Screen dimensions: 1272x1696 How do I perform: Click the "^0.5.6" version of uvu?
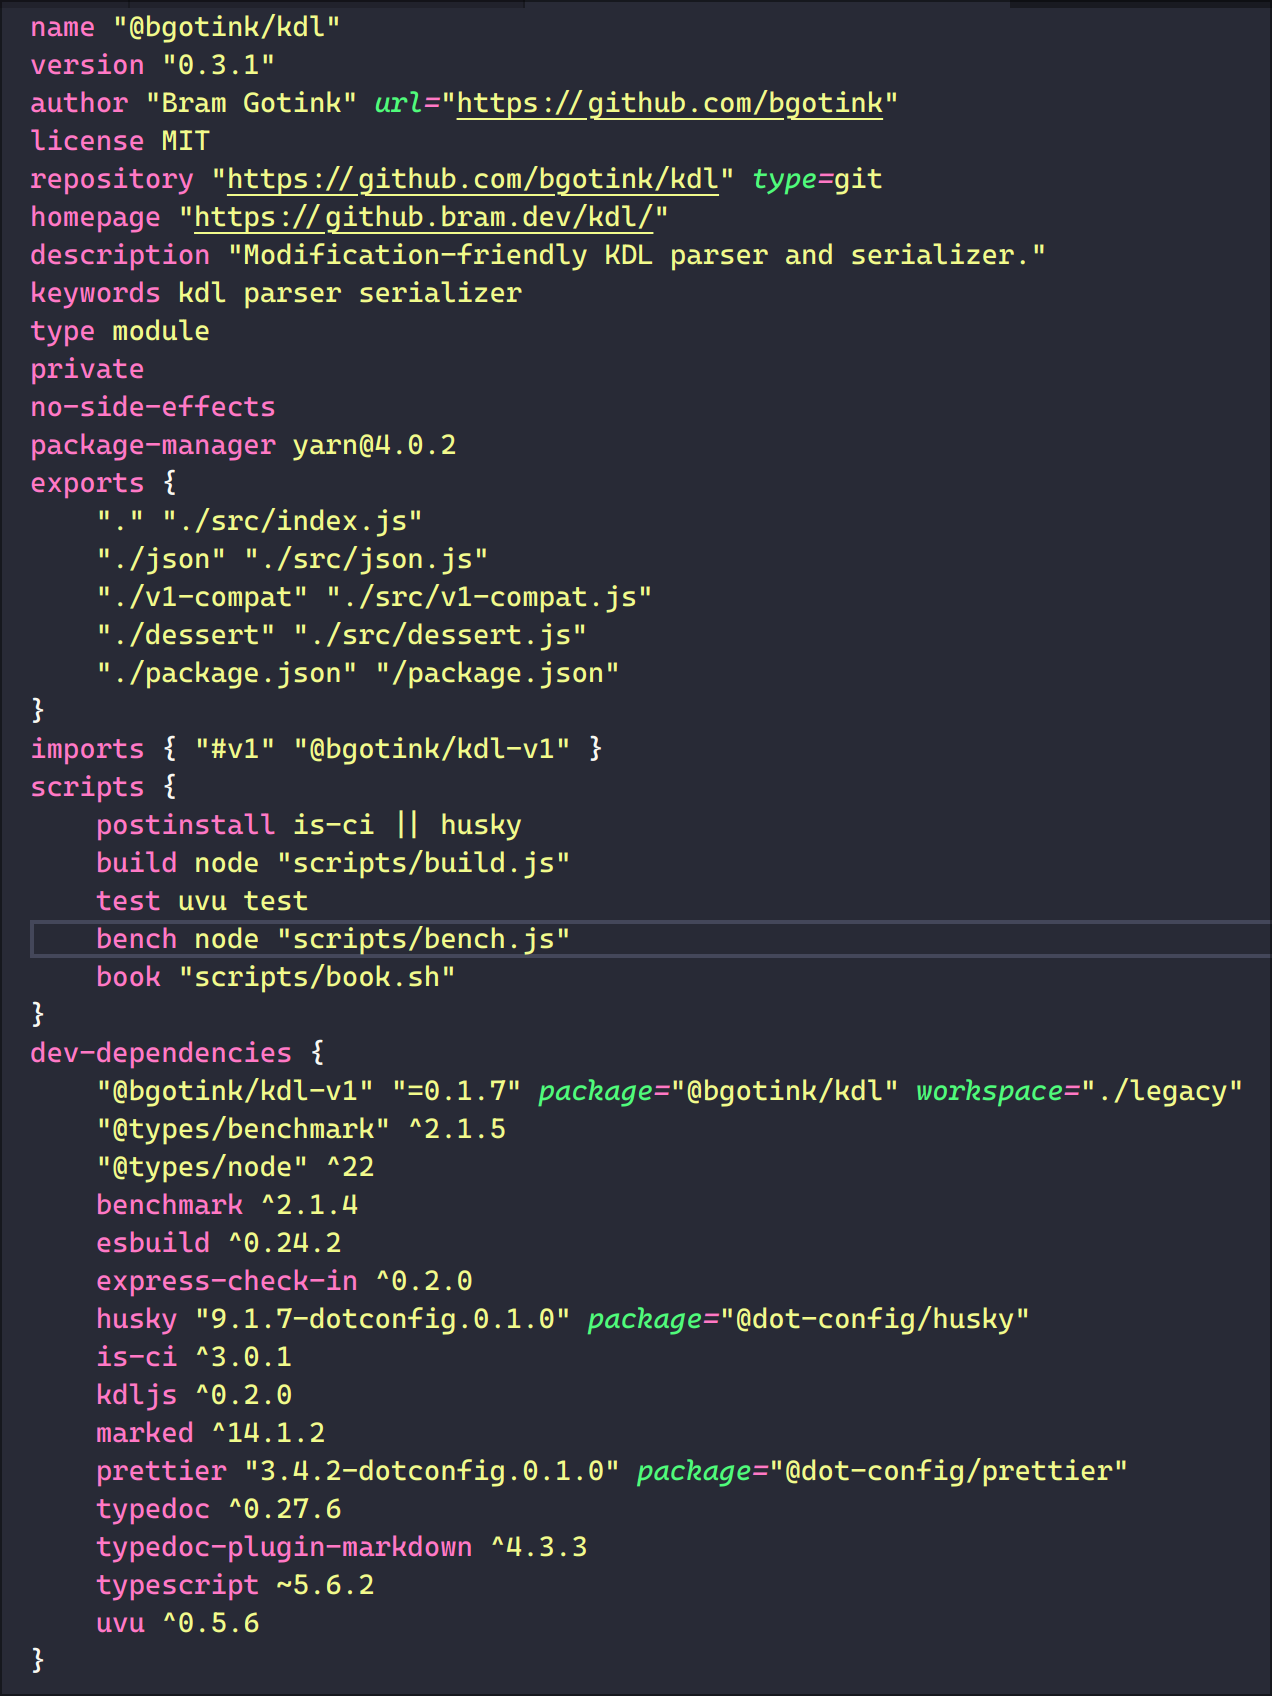[x=211, y=1623]
